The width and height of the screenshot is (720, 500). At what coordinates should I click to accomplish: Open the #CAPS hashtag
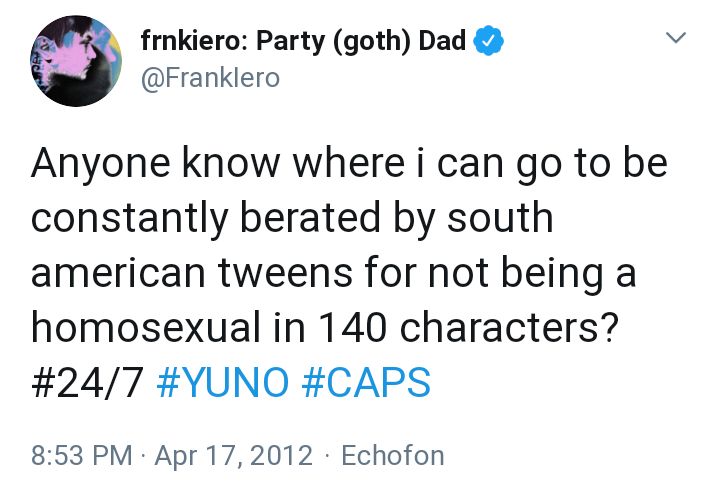[x=366, y=382]
